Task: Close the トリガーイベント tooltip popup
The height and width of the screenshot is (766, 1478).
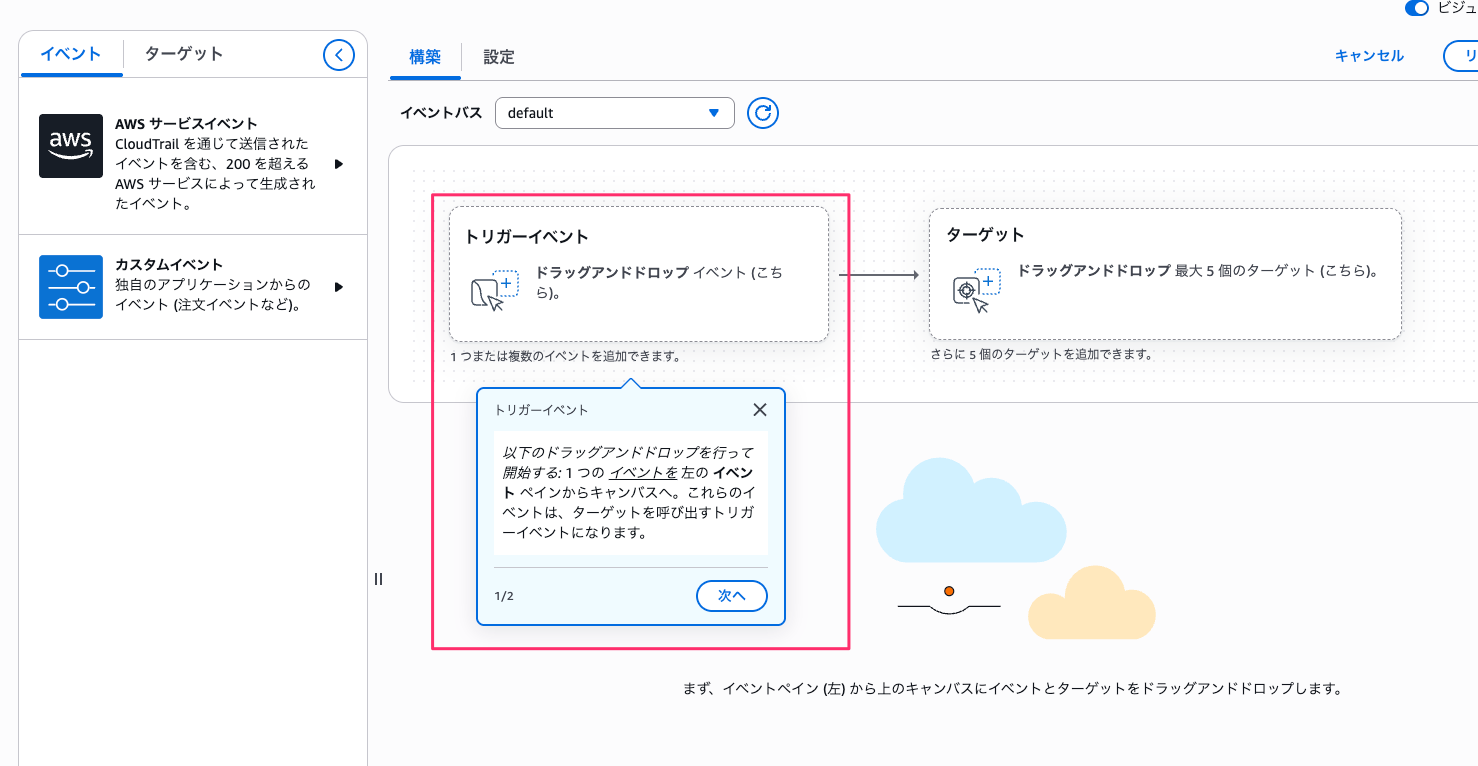Action: click(760, 410)
